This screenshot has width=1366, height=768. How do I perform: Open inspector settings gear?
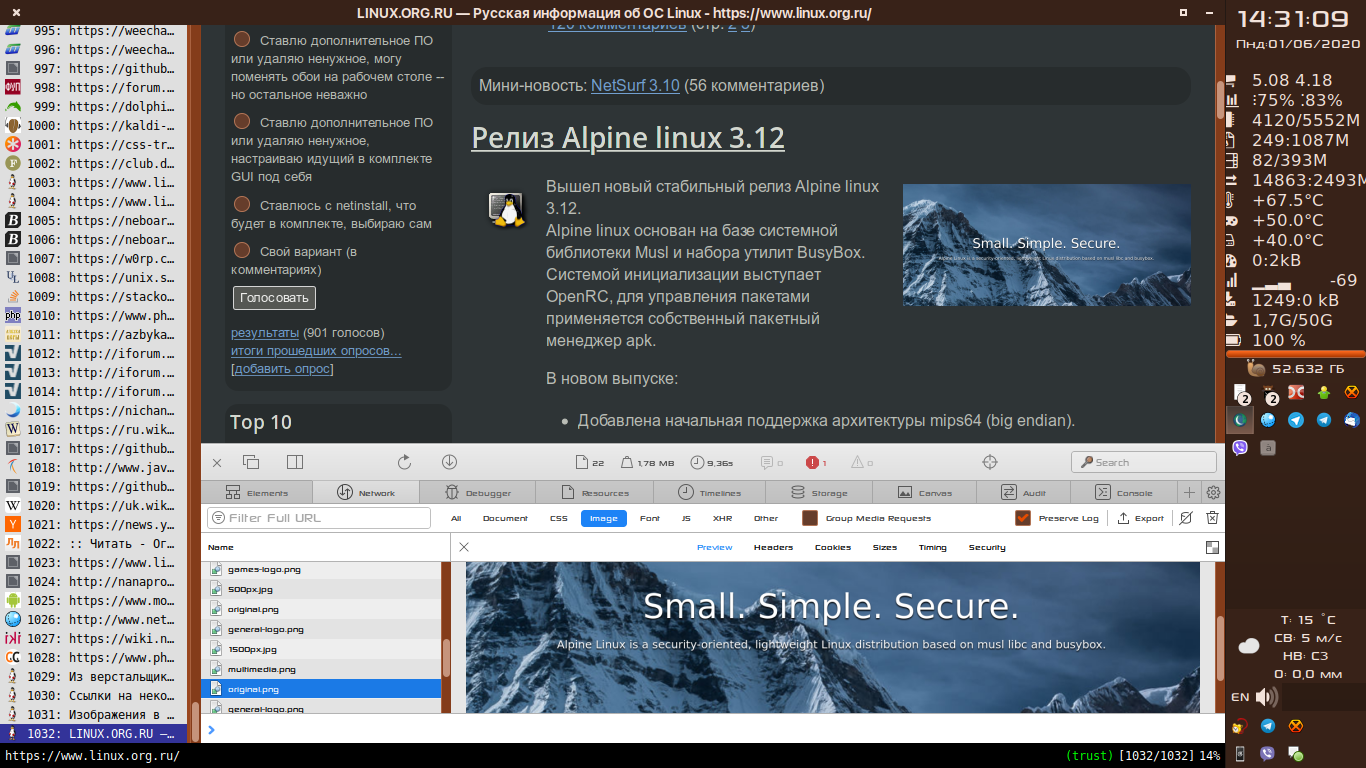(1213, 492)
